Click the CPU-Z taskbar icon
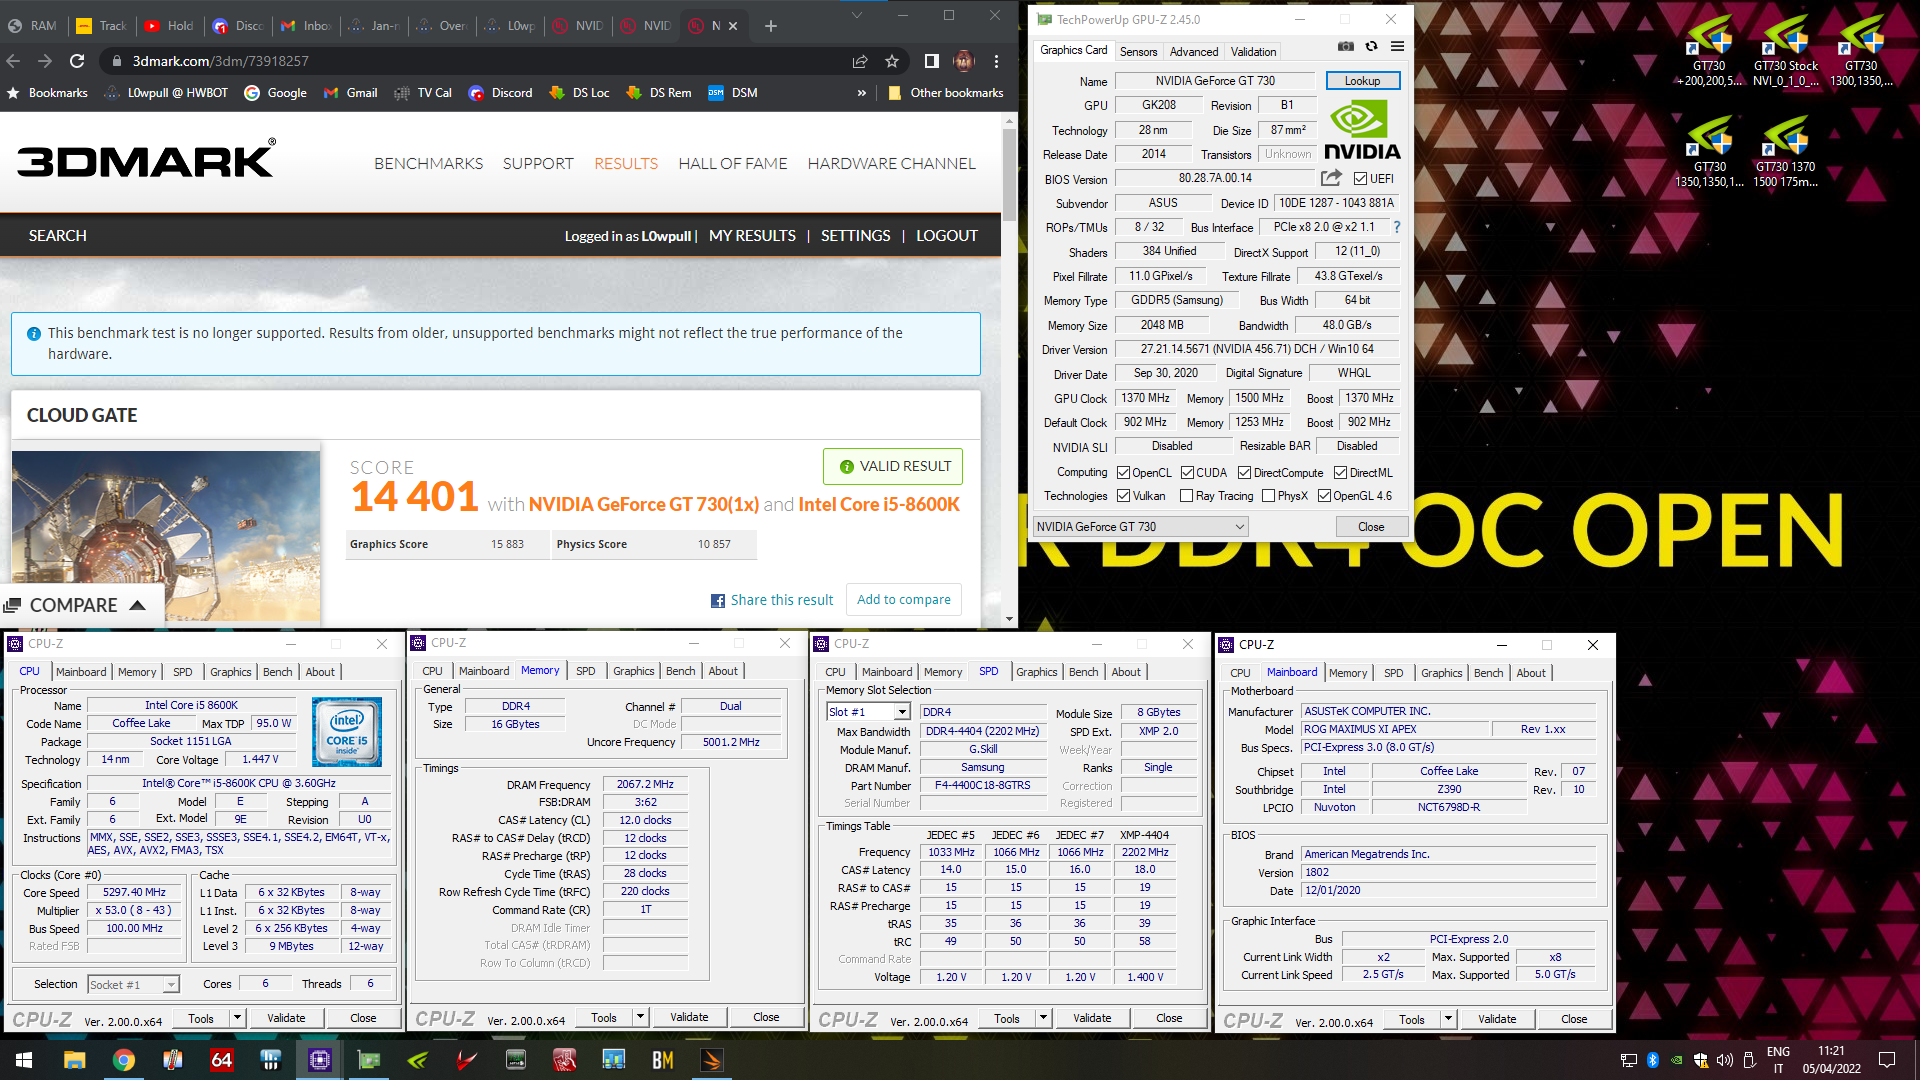 (320, 1060)
